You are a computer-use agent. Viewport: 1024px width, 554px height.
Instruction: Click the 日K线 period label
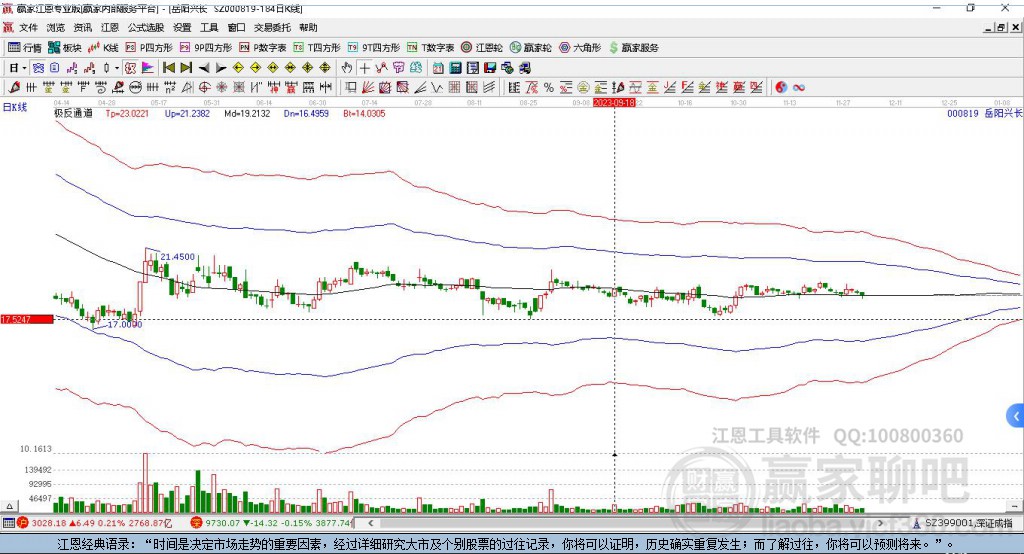tap(15, 107)
